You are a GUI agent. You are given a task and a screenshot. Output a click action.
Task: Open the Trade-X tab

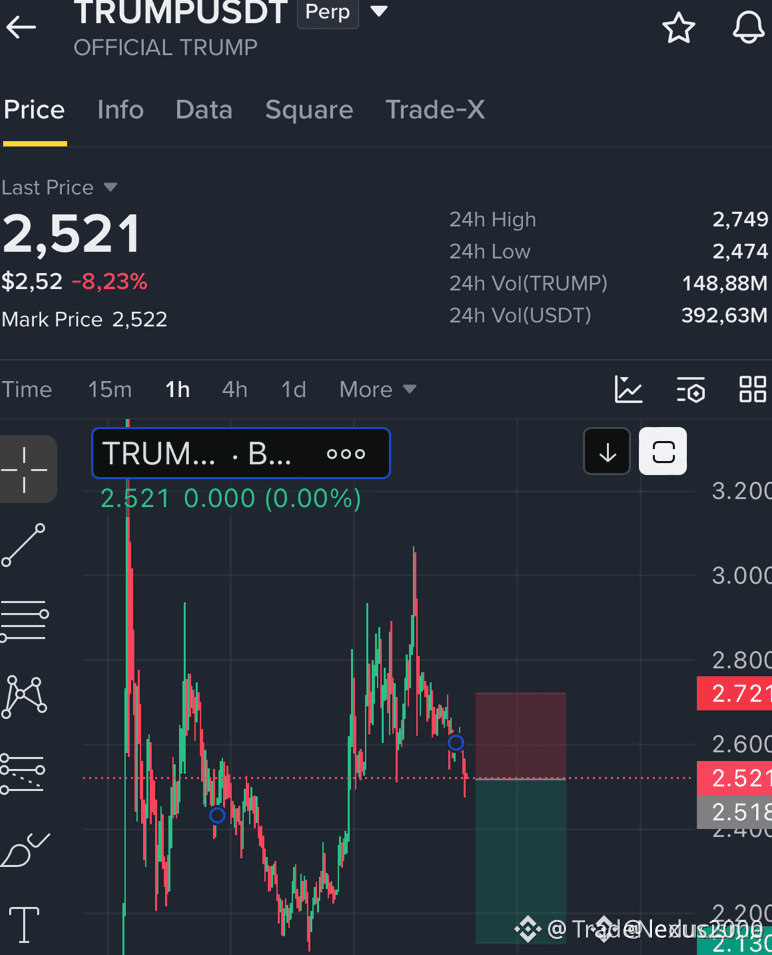(x=435, y=110)
